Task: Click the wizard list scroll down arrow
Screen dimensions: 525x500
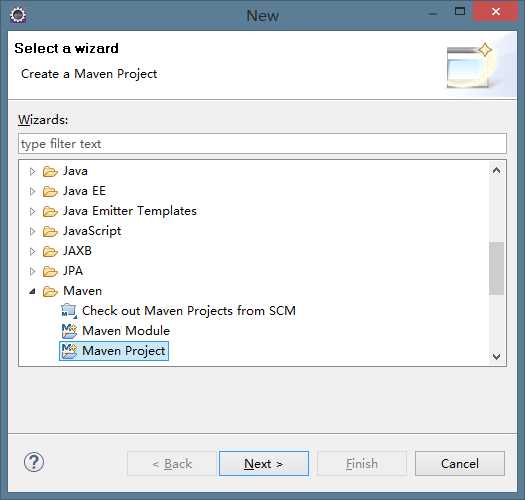Action: click(497, 357)
